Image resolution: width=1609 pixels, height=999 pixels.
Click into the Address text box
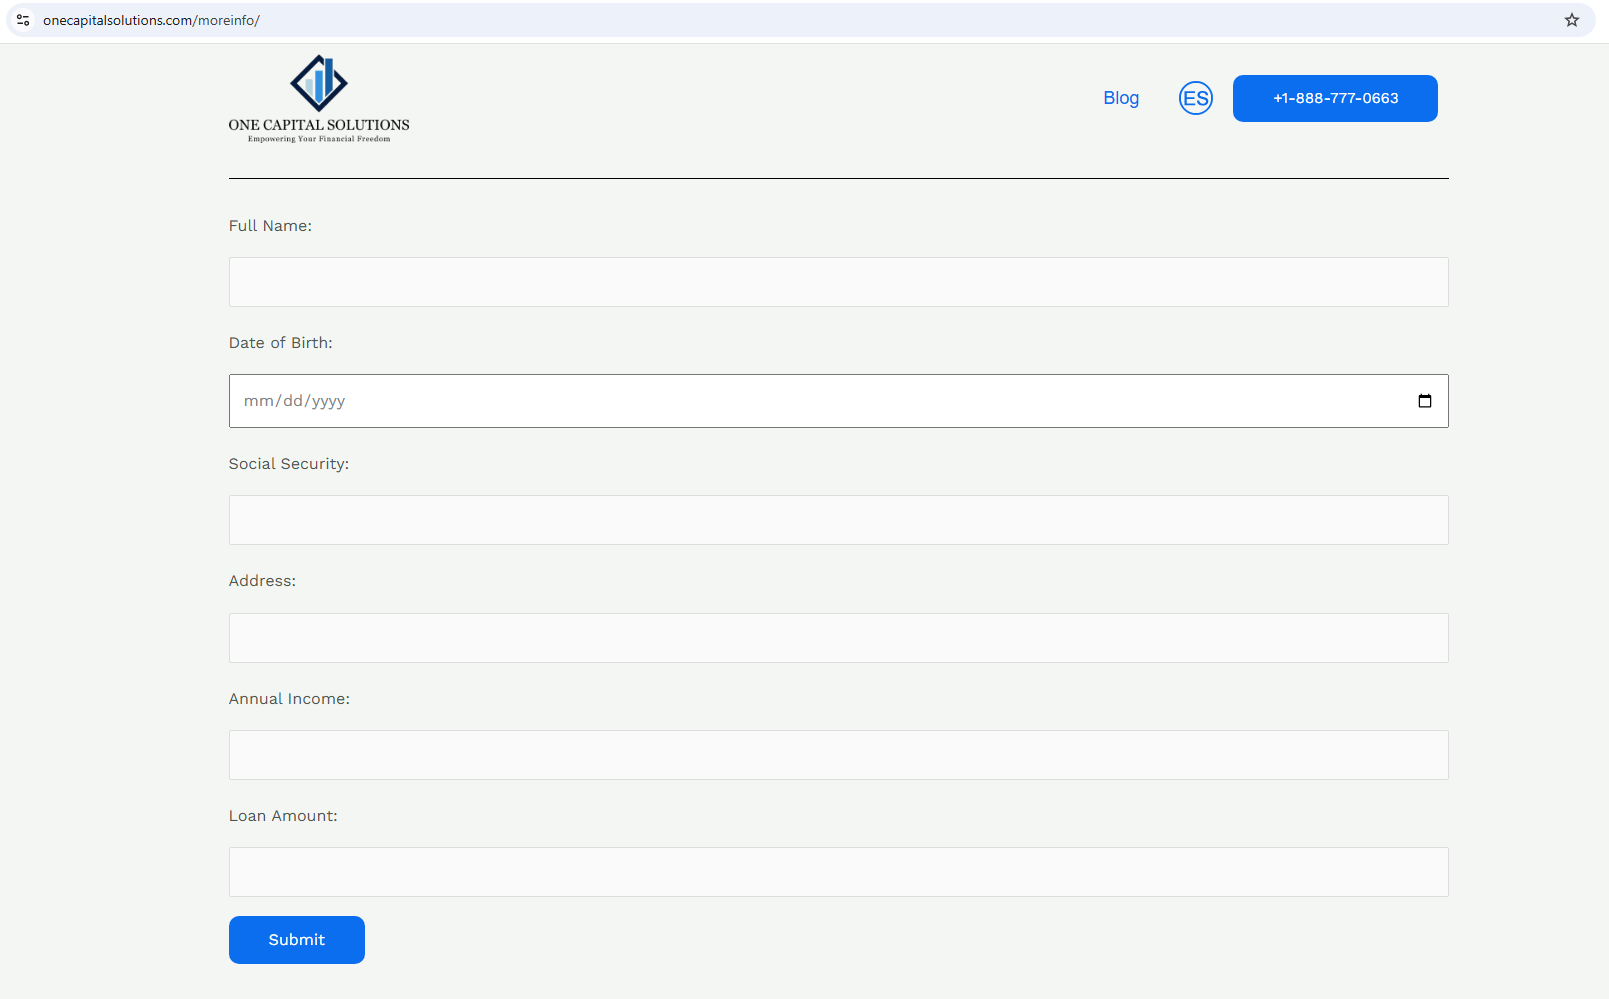[838, 638]
